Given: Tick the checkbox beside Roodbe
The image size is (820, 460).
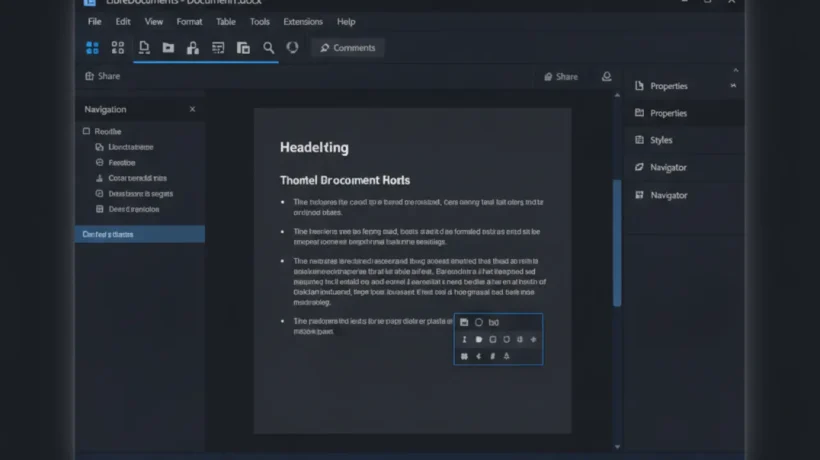Looking at the screenshot, I should click(86, 131).
